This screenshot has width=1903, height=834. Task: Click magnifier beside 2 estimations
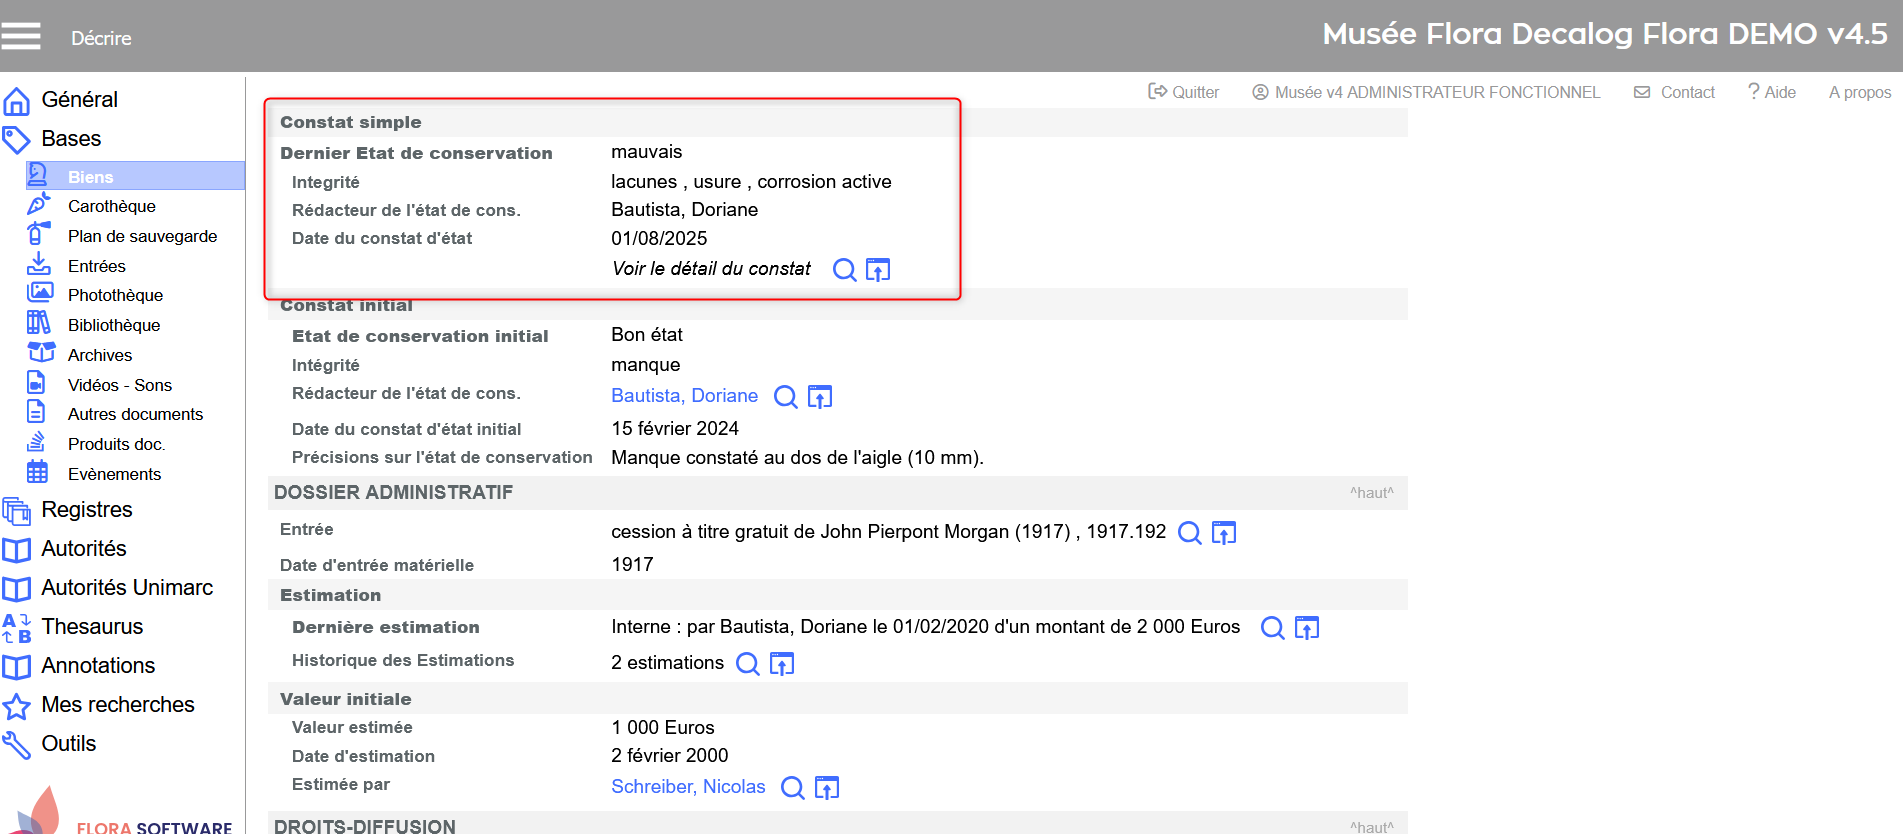[747, 664]
